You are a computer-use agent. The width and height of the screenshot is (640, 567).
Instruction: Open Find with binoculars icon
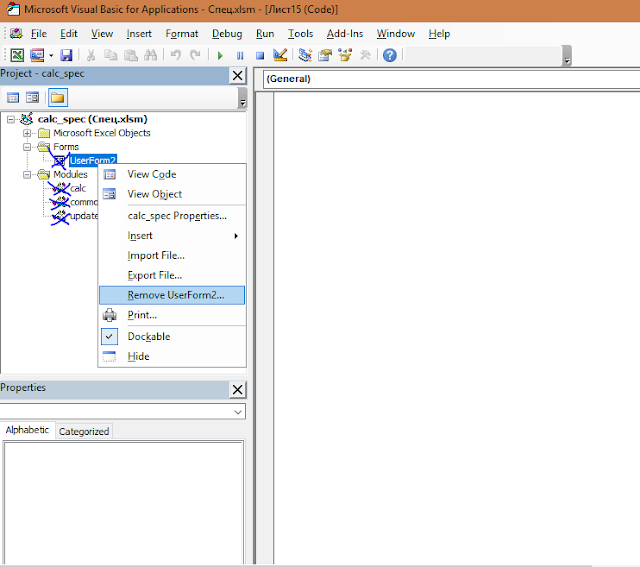(x=151, y=55)
